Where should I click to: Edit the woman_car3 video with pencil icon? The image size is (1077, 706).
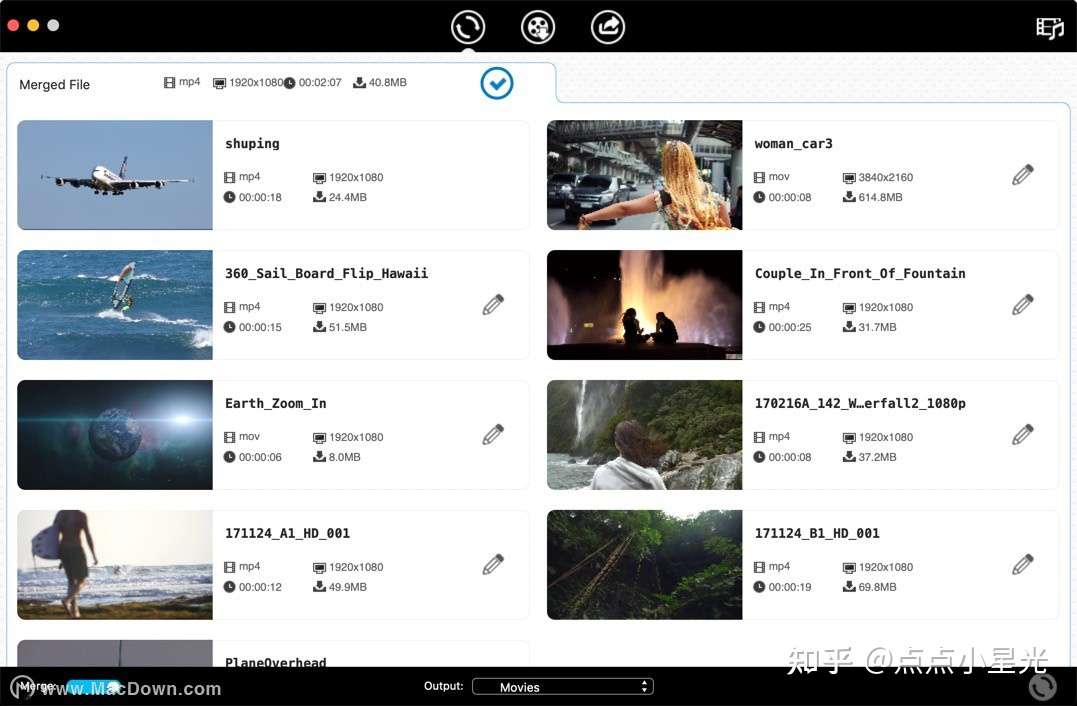tap(1023, 175)
